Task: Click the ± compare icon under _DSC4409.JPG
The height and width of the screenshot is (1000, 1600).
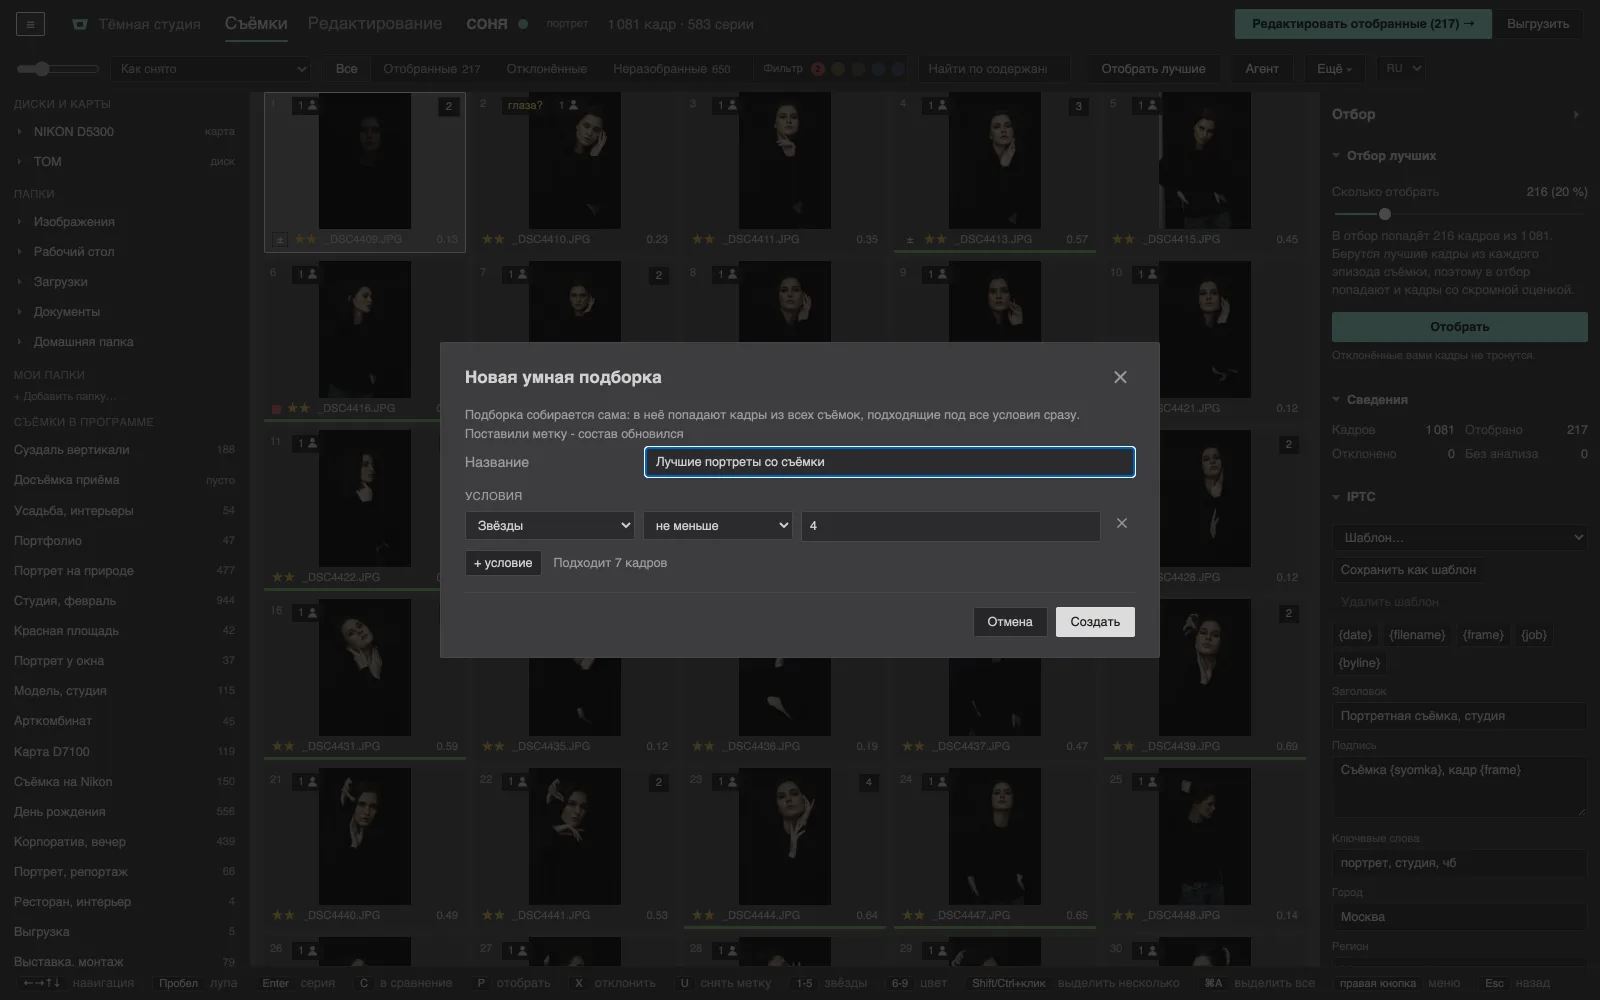Action: coord(280,240)
